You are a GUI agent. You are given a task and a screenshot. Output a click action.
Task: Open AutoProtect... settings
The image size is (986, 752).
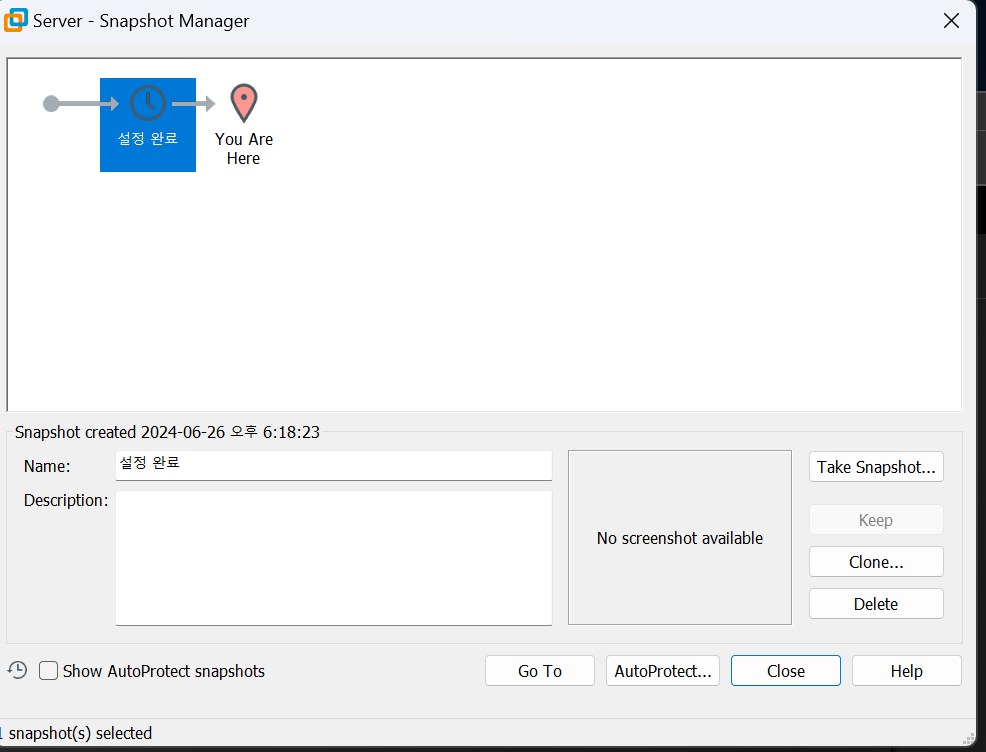point(663,671)
